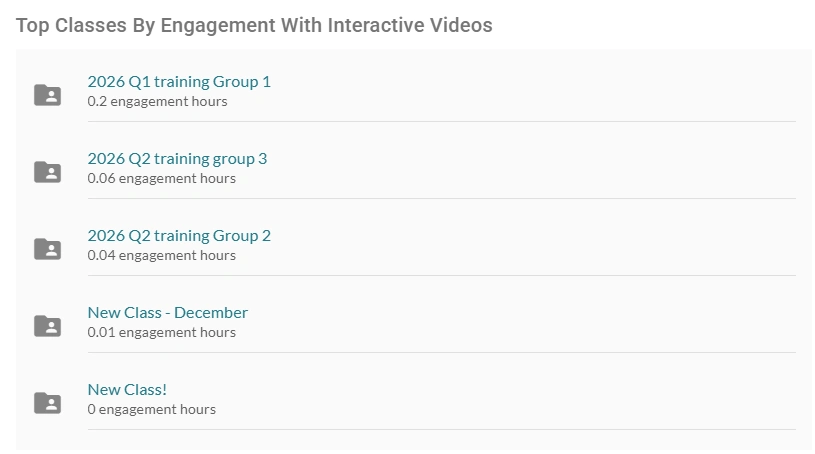
Task: Click the divider line under 0 engagement hours
Action: [441, 430]
